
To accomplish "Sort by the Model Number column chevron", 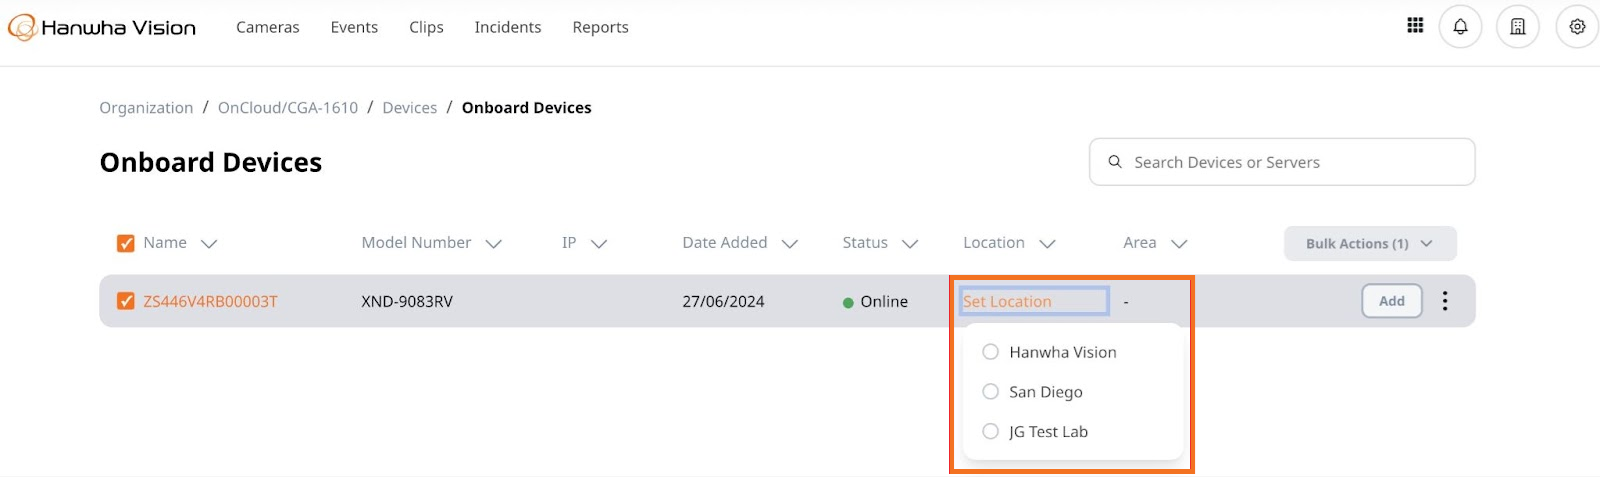I will pyautogui.click(x=493, y=244).
